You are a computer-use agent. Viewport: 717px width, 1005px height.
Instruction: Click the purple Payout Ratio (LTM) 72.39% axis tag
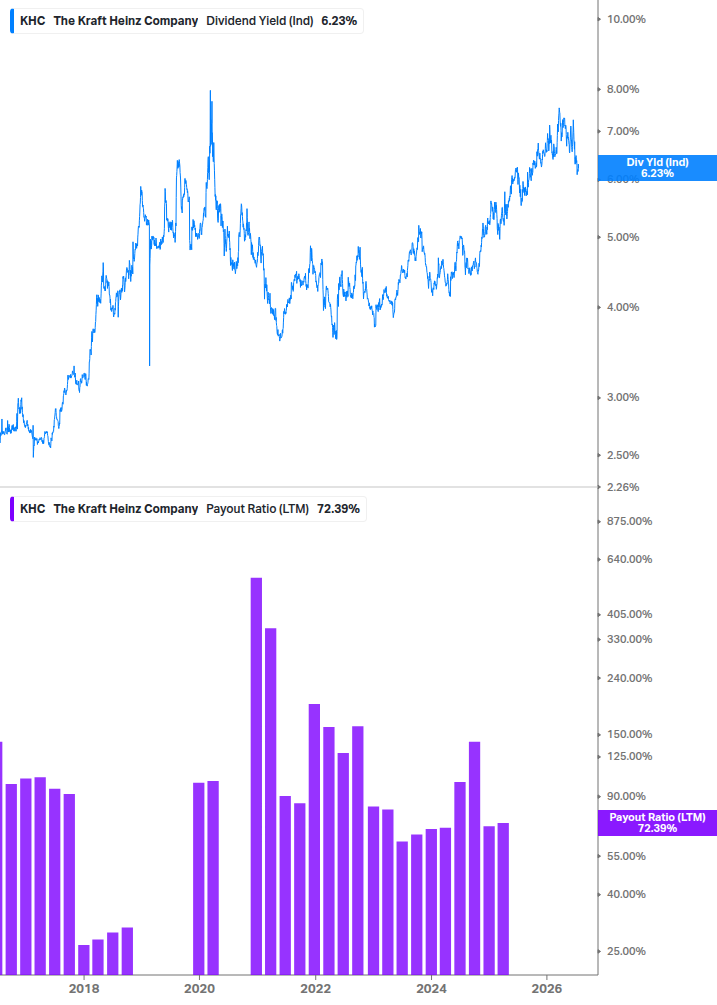(657, 823)
